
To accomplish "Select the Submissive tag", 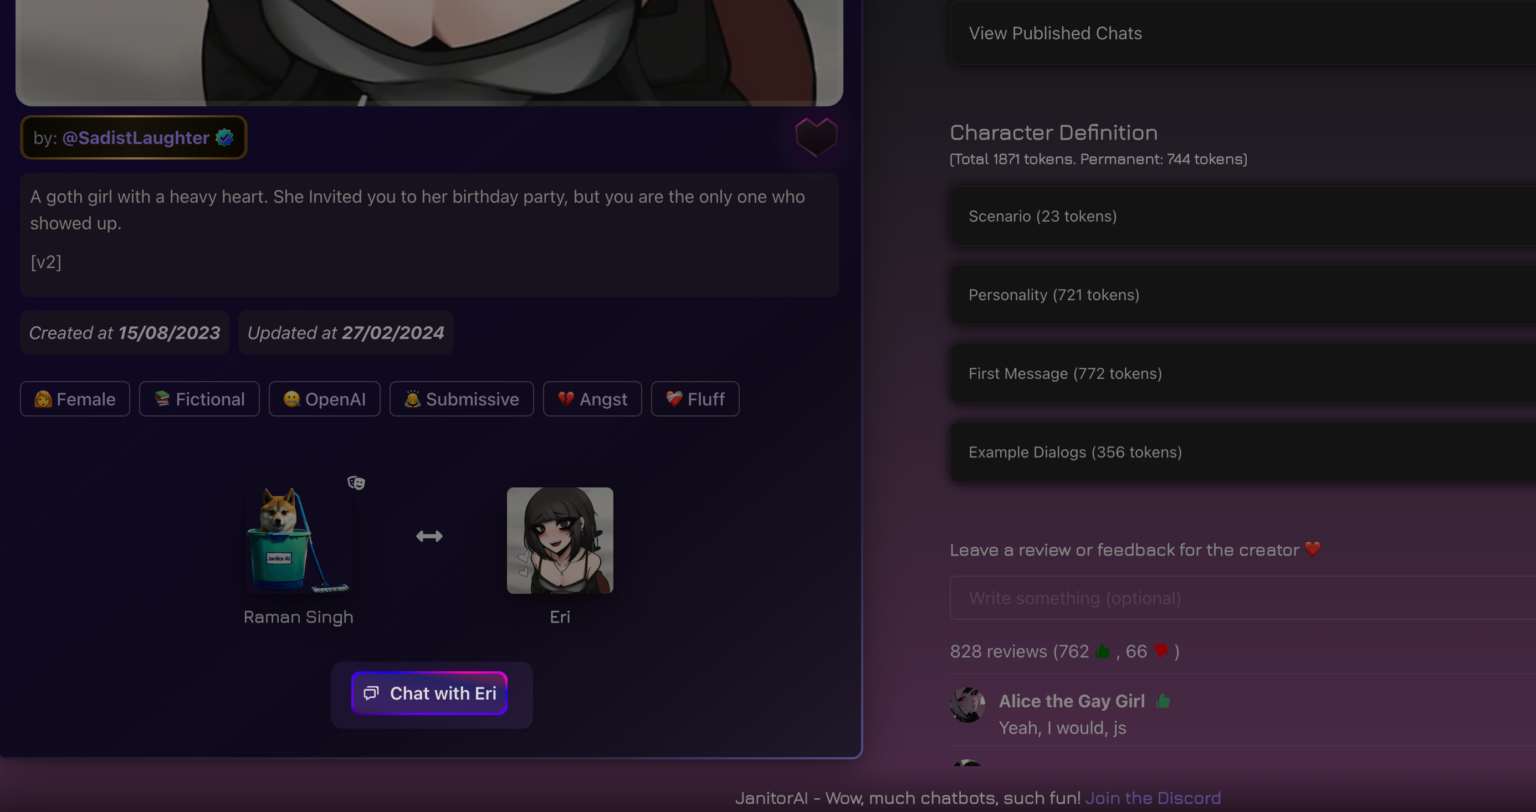I will point(461,399).
